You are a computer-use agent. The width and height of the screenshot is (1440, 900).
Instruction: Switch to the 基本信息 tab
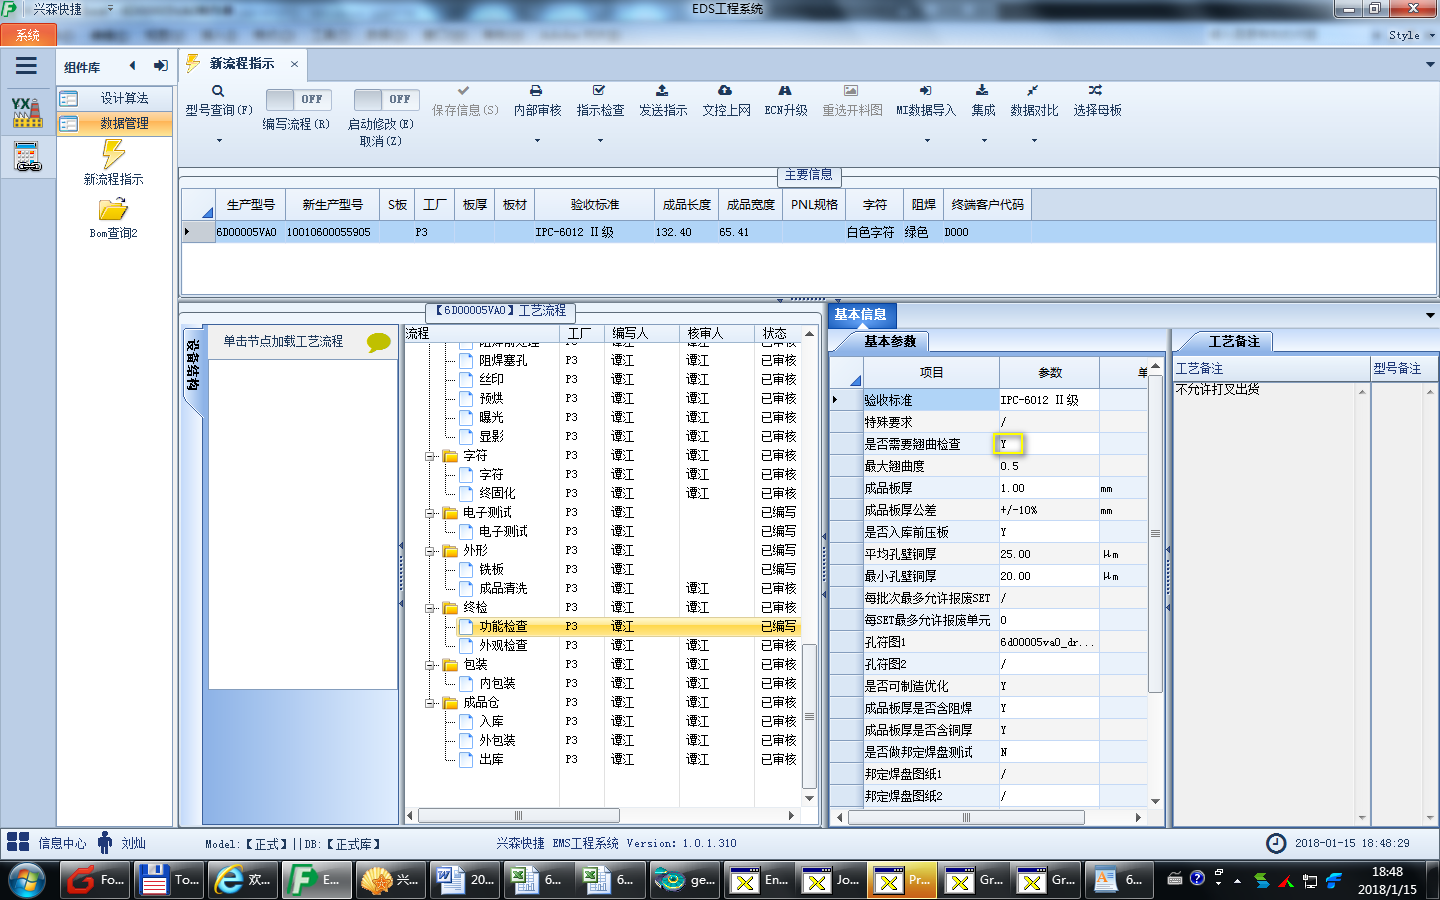[x=861, y=314]
